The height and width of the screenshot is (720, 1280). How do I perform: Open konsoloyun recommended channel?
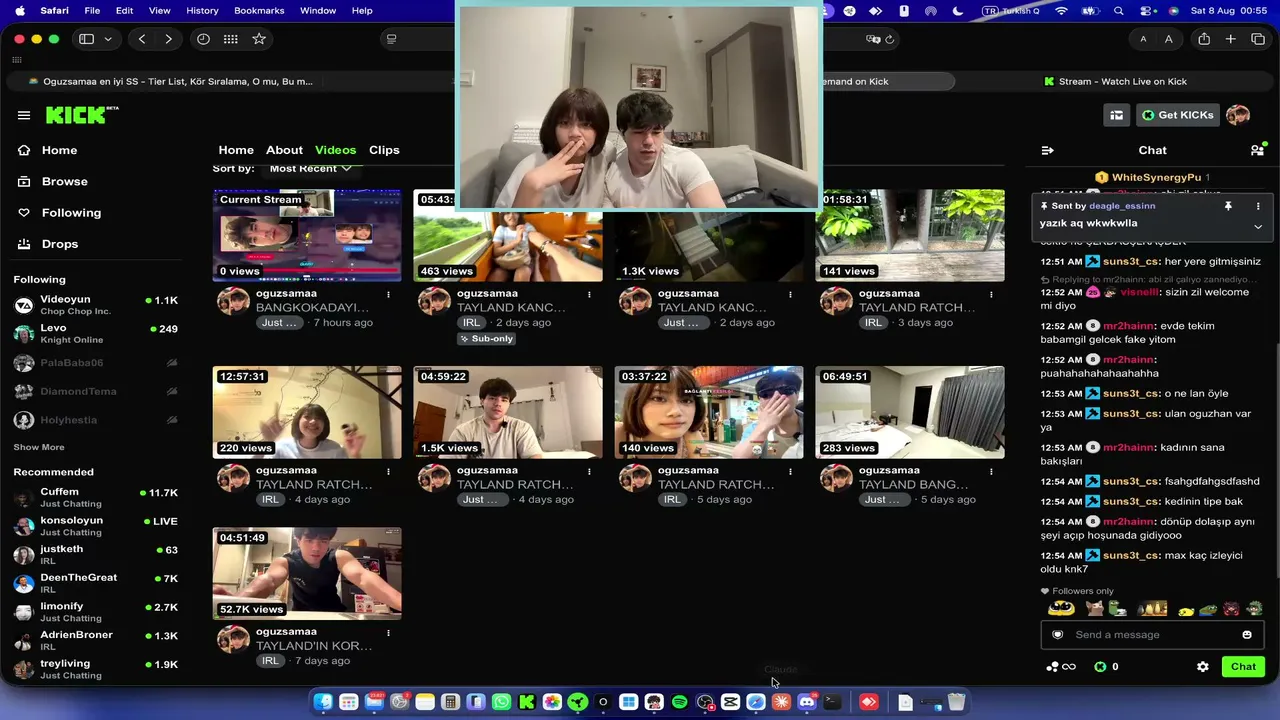pyautogui.click(x=95, y=526)
